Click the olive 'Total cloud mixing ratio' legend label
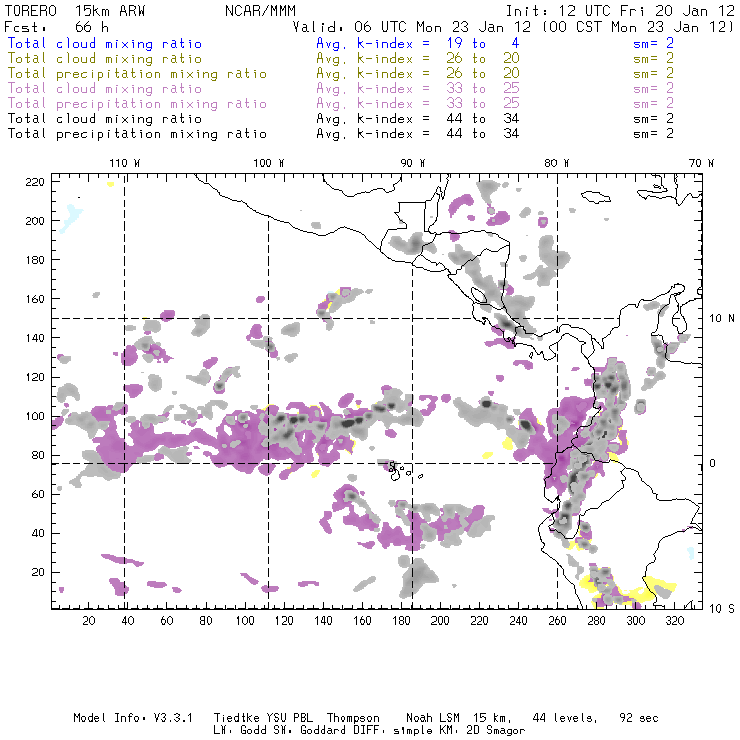The image size is (740, 740). pyautogui.click(x=105, y=59)
